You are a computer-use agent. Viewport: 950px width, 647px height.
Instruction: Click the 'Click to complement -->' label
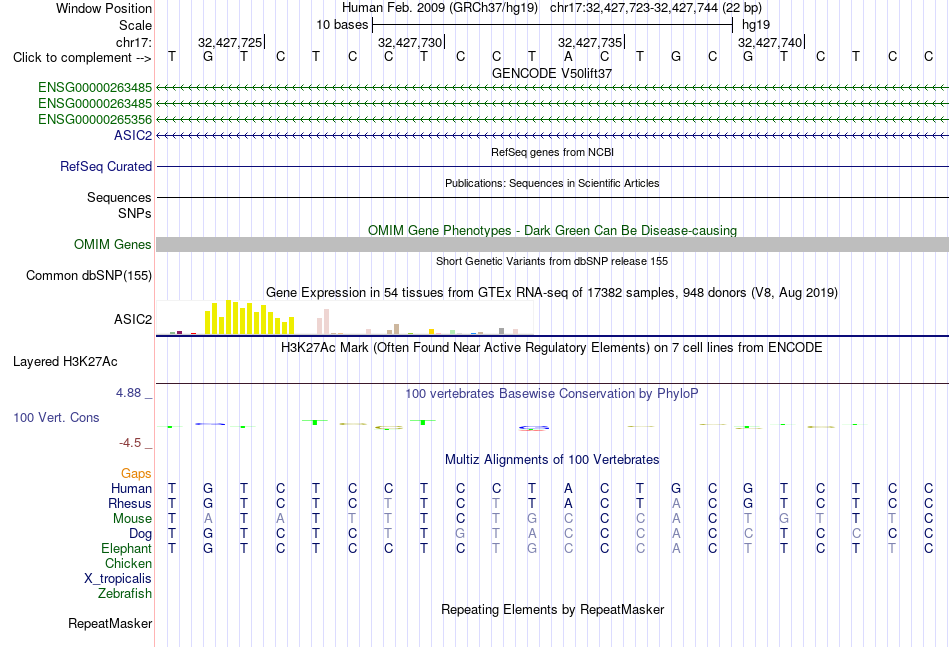pyautogui.click(x=82, y=58)
